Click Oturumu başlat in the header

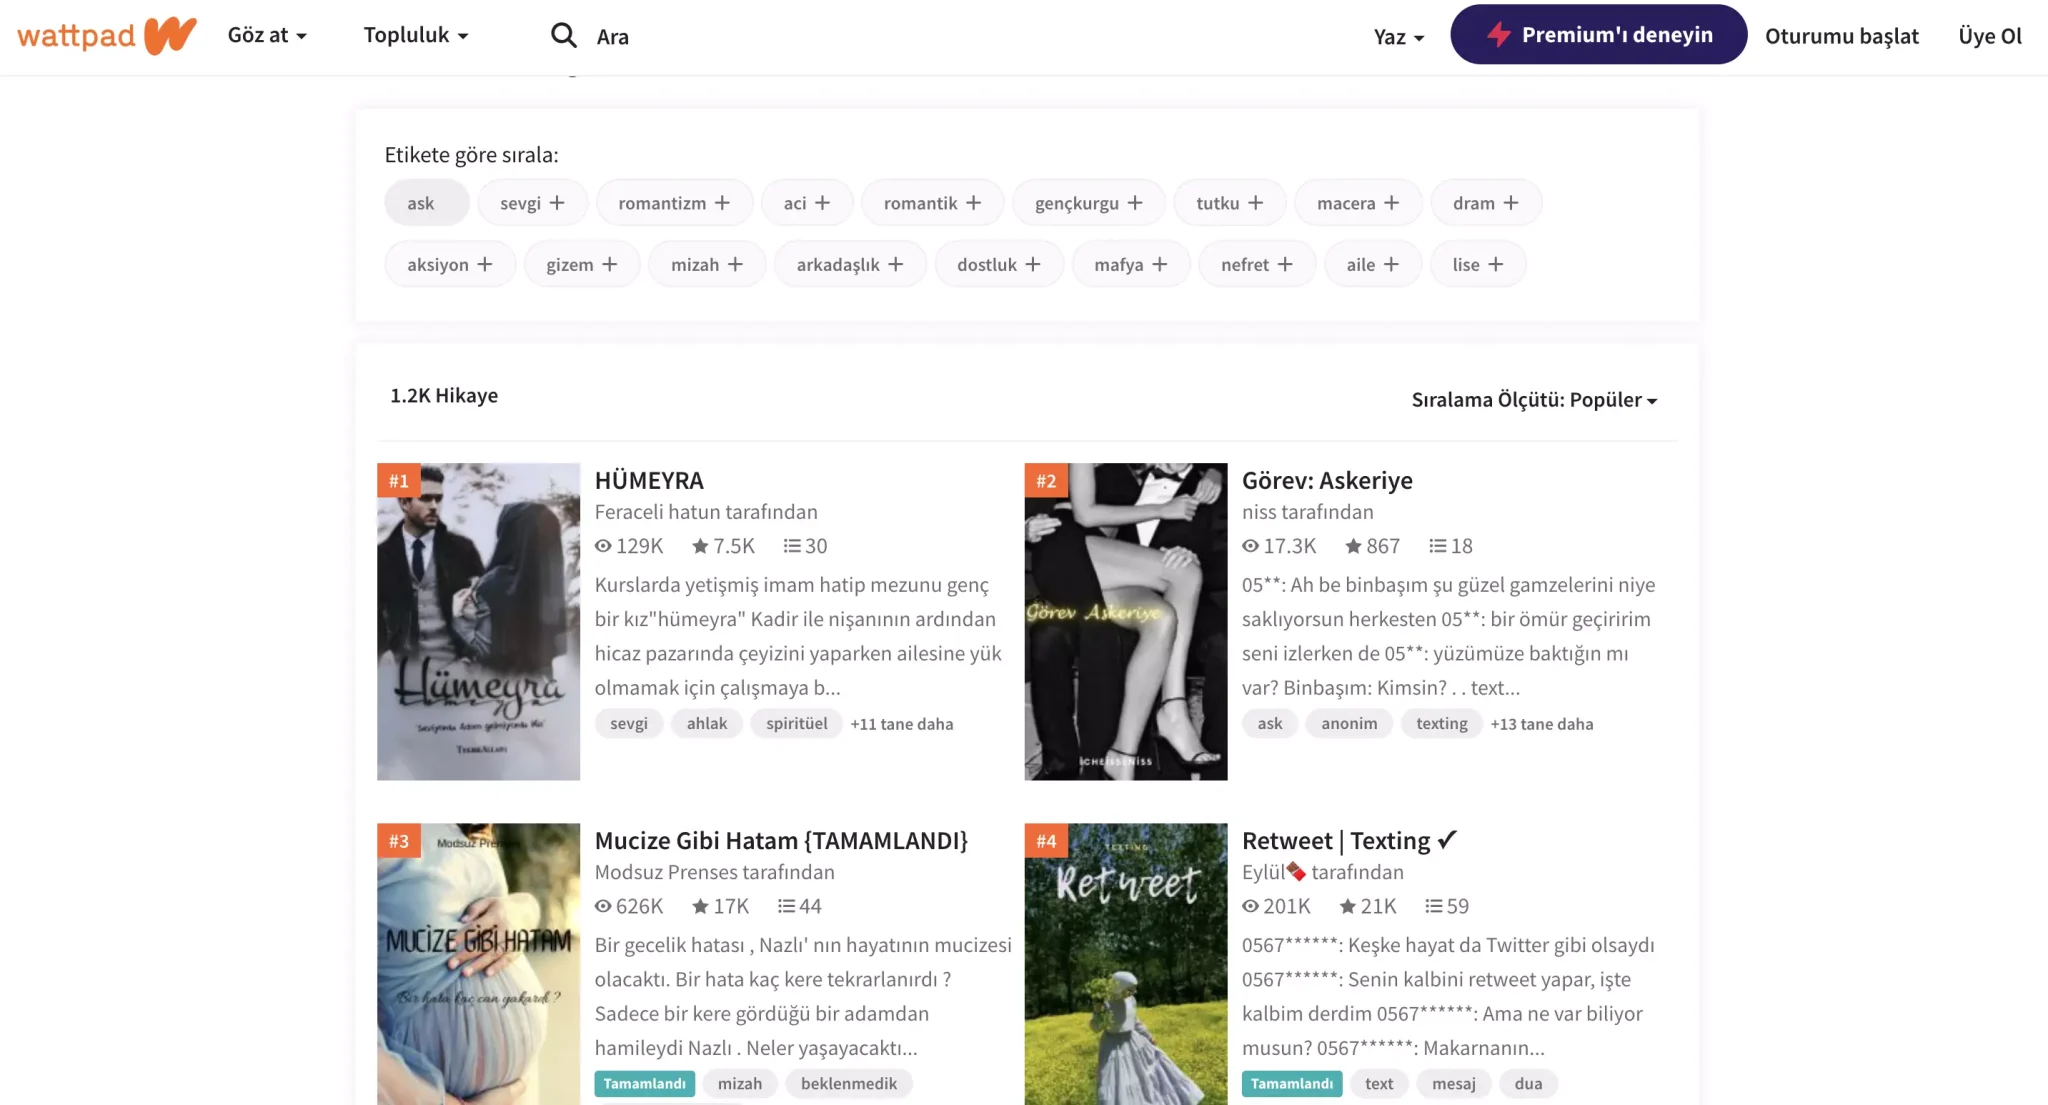(x=1841, y=36)
